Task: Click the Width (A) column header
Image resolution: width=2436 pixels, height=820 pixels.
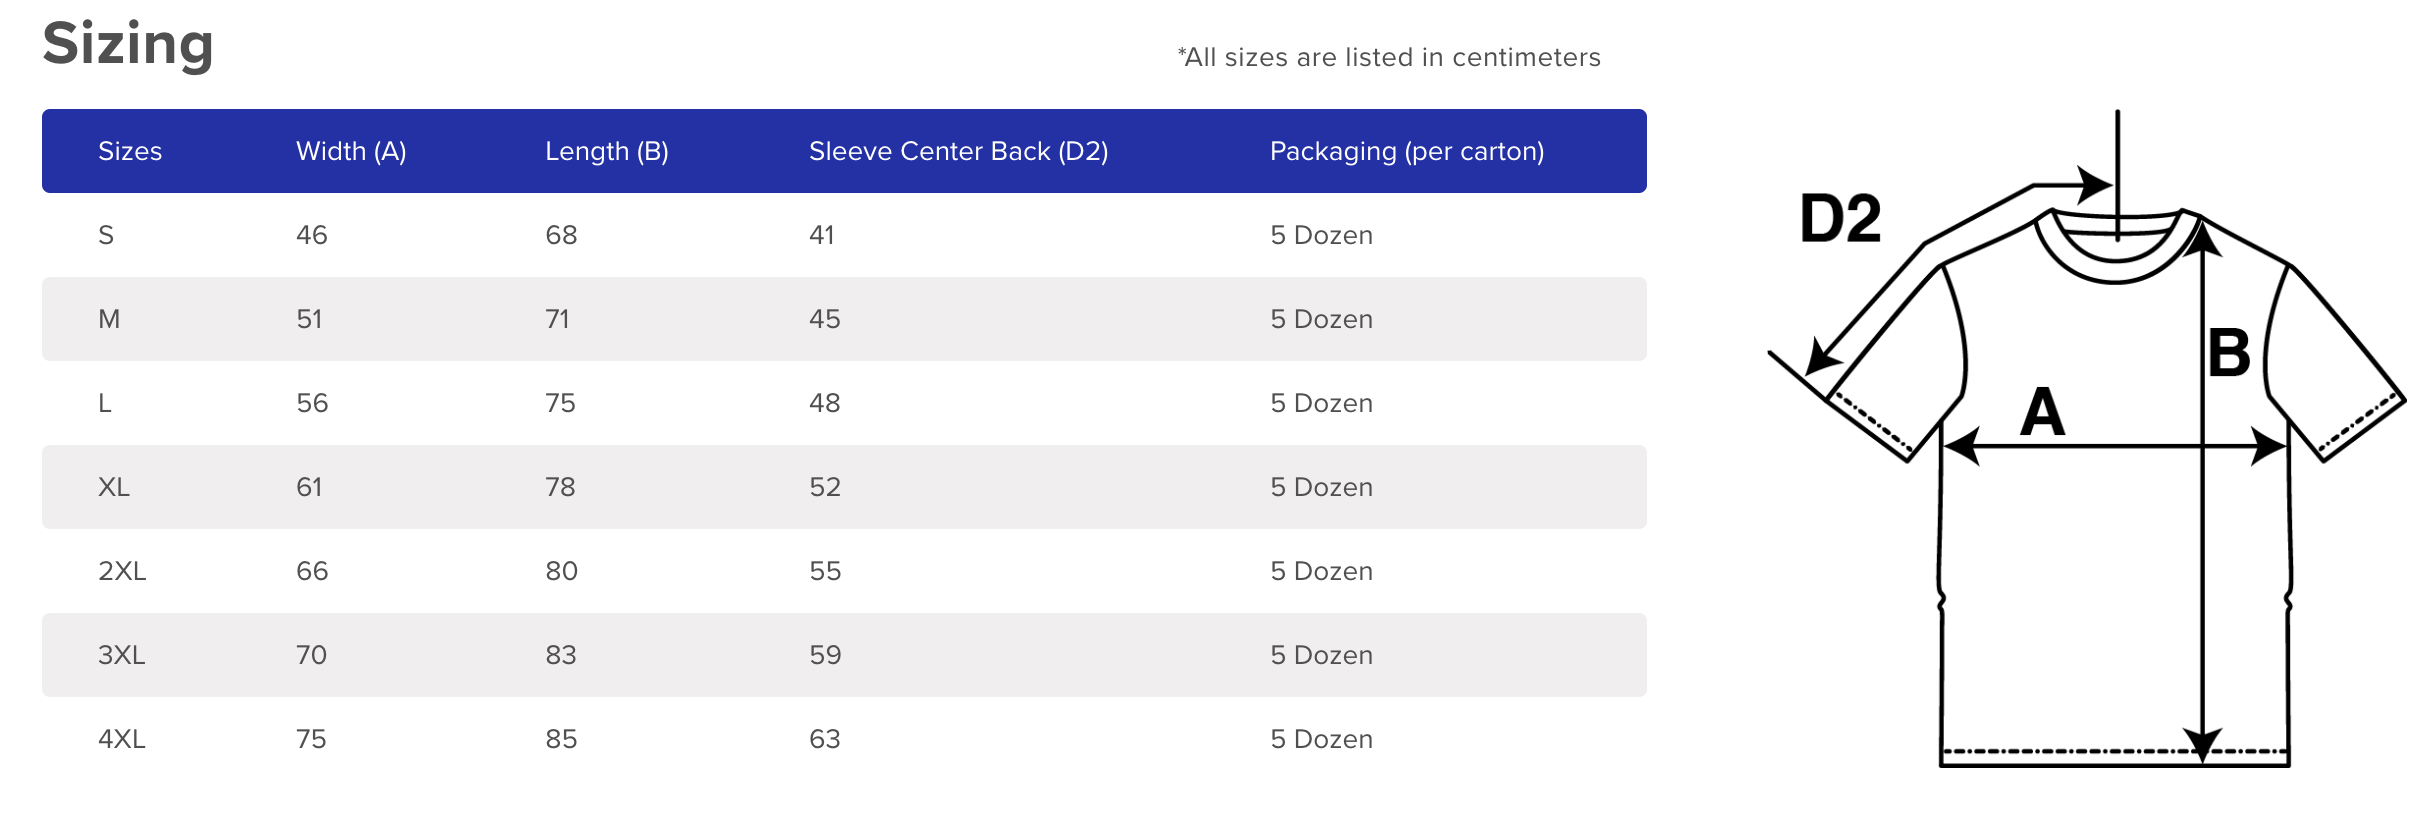Action: 351,151
